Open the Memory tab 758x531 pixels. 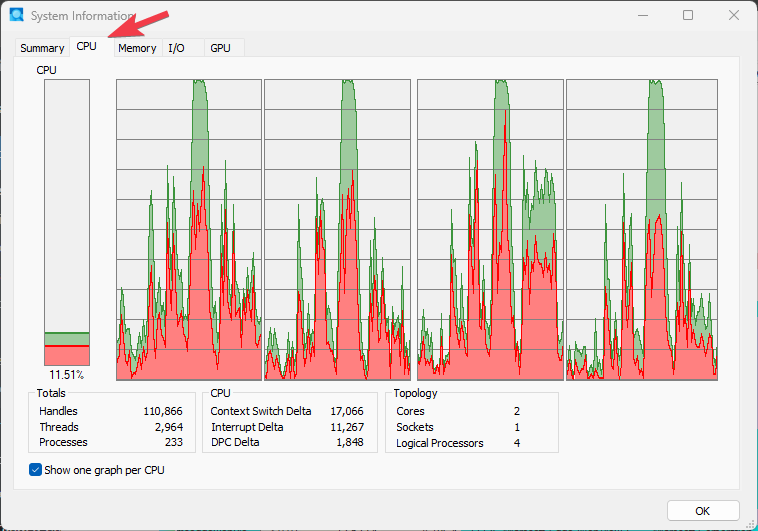click(x=137, y=48)
